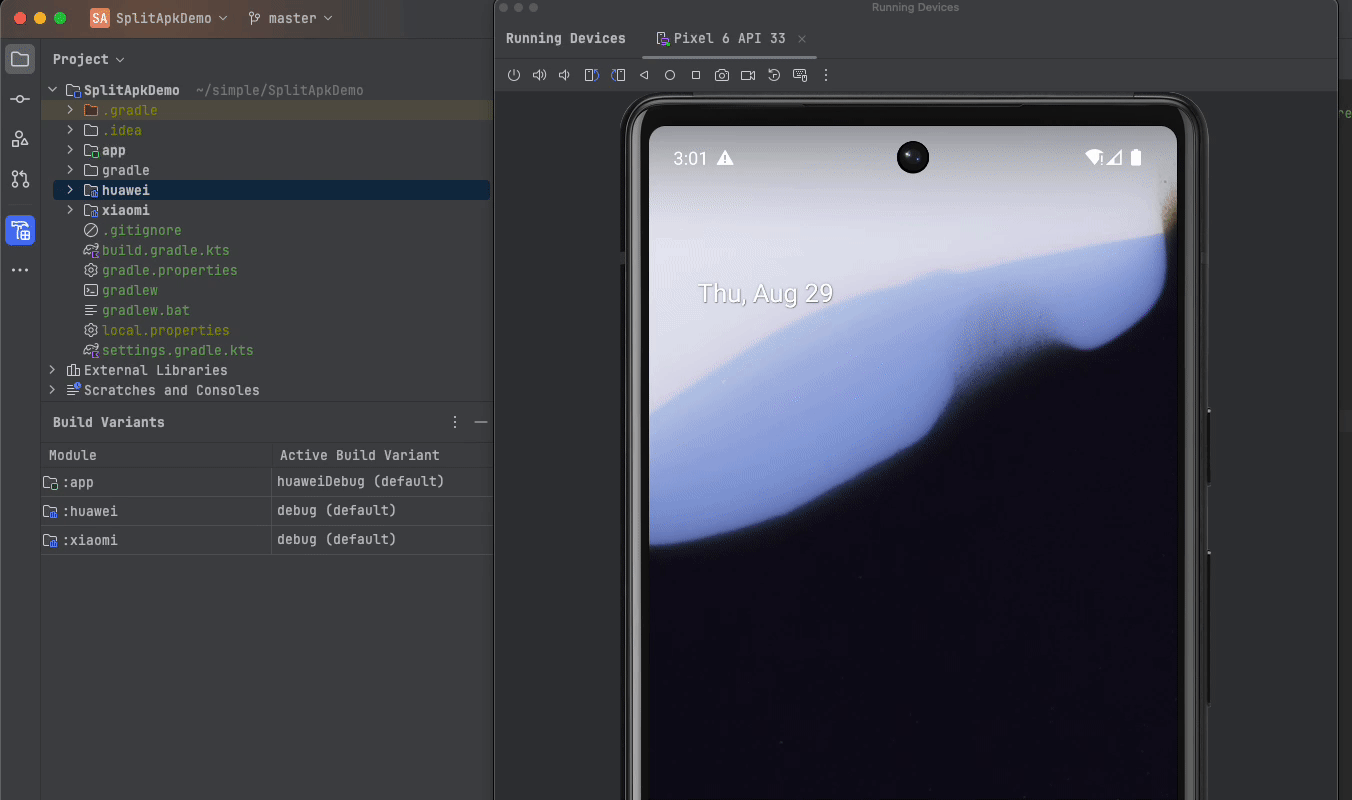Screen dimensions: 1352x800
Task: Select the gradlew.bat file
Action: 145,310
